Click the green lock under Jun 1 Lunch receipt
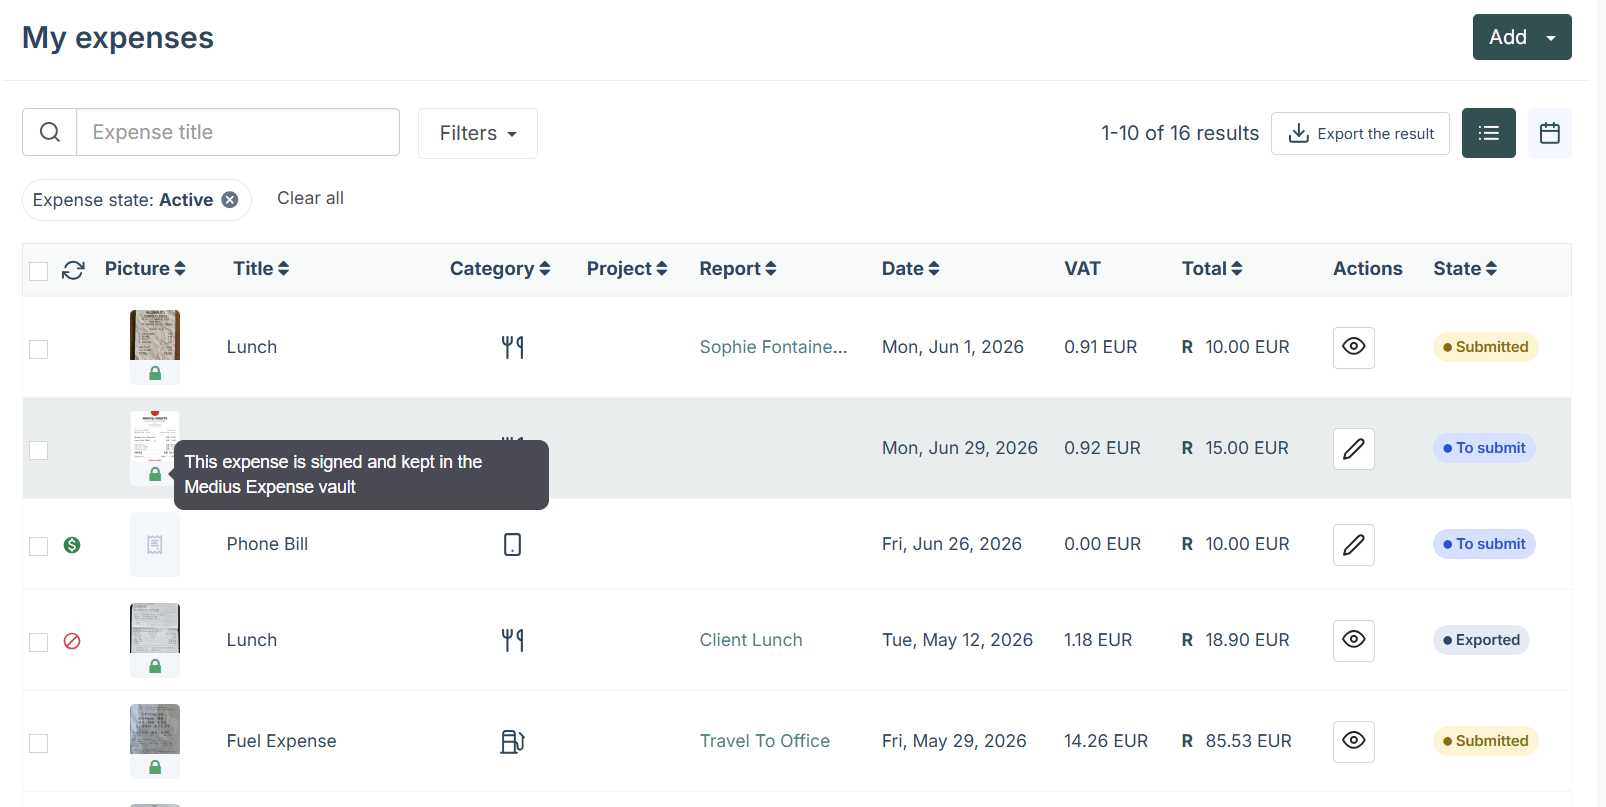 (x=155, y=373)
